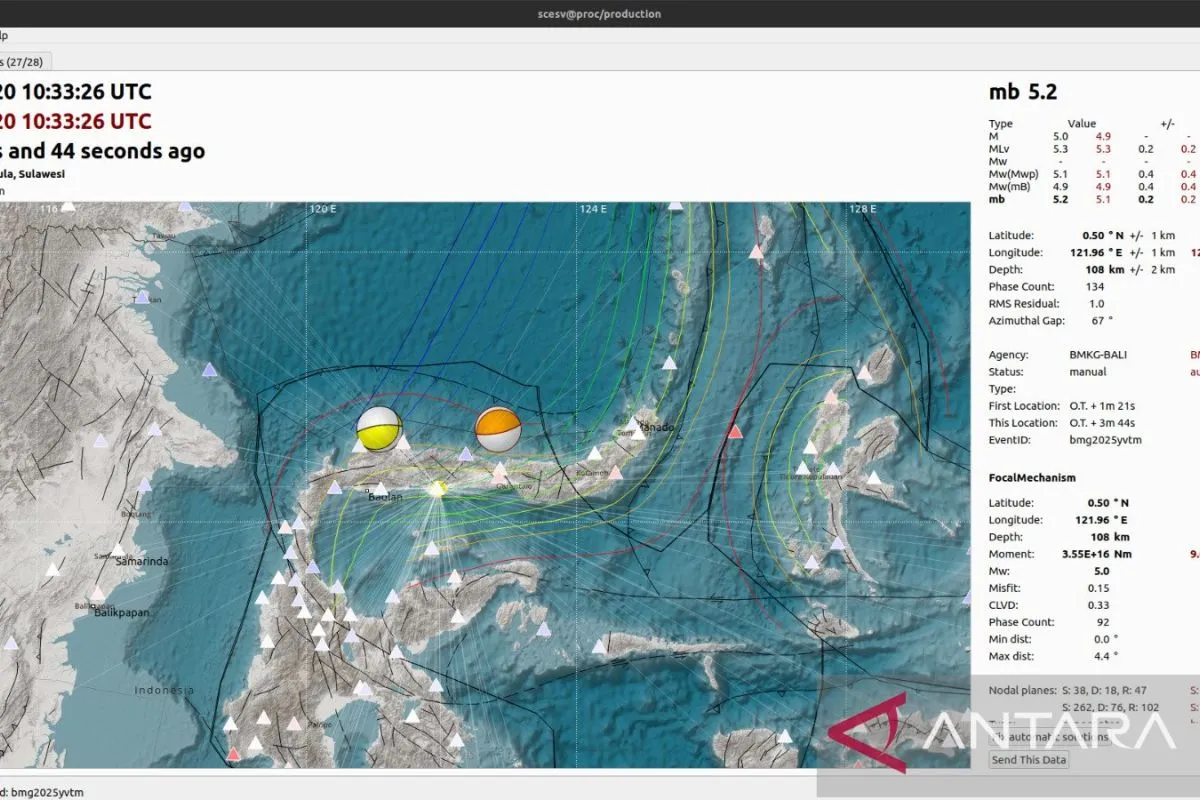Click station triangle beside the yellow beachball
This screenshot has width=1200, height=800.
click(x=403, y=441)
